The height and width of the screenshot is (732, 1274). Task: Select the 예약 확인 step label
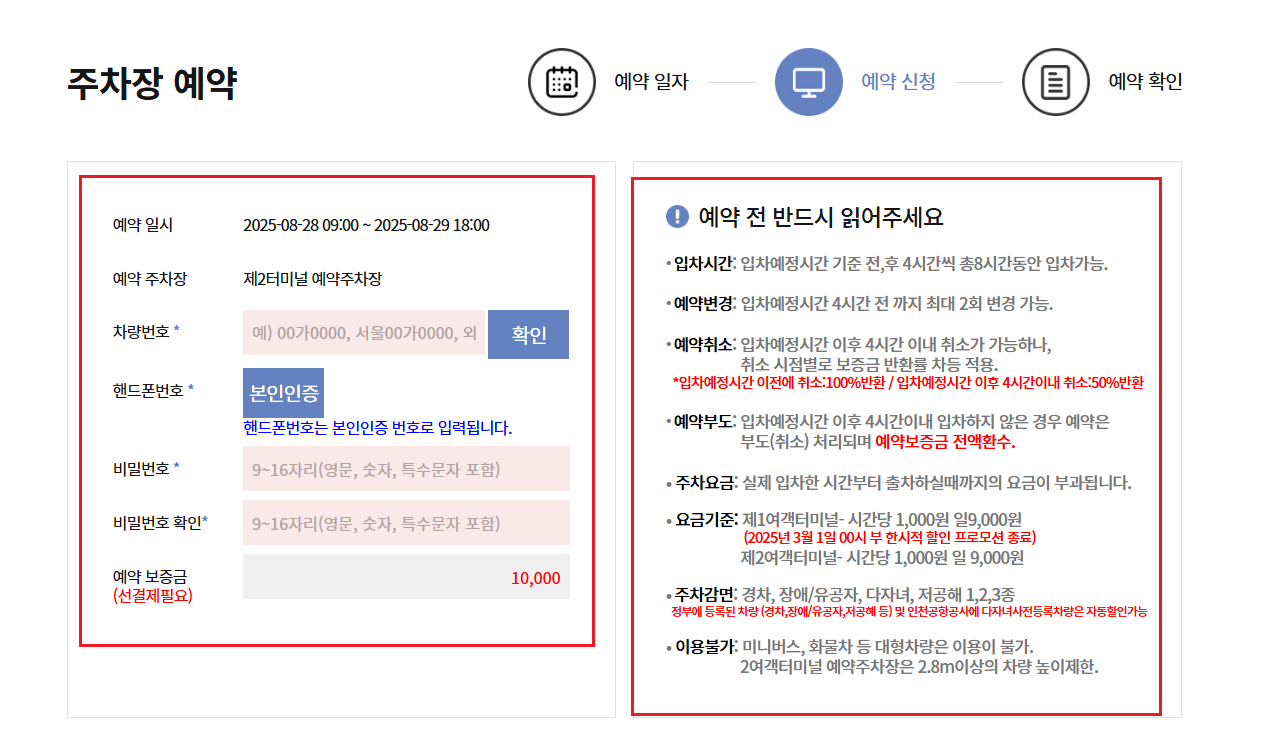point(1144,82)
